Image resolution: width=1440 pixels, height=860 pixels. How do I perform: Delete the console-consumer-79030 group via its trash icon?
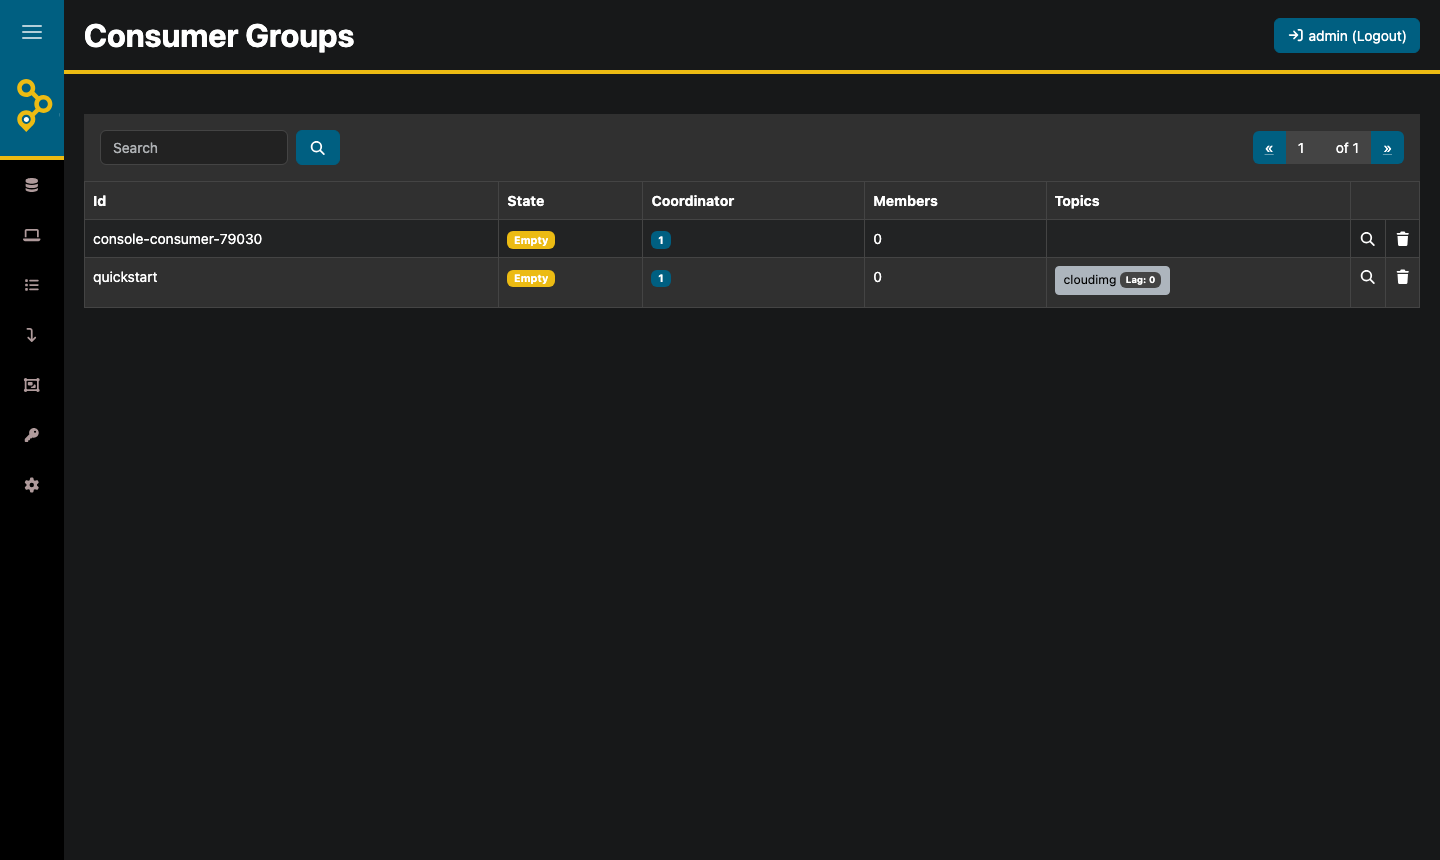[1403, 239]
